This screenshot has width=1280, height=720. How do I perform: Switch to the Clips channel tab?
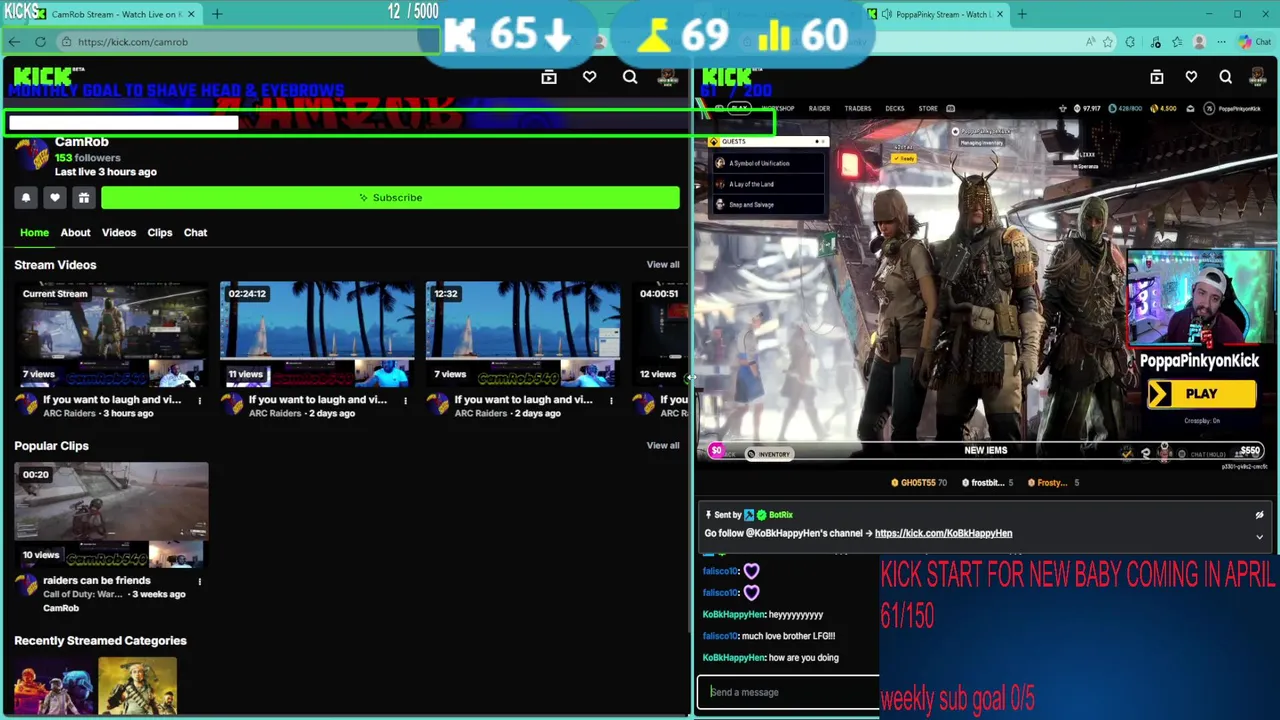tap(160, 233)
